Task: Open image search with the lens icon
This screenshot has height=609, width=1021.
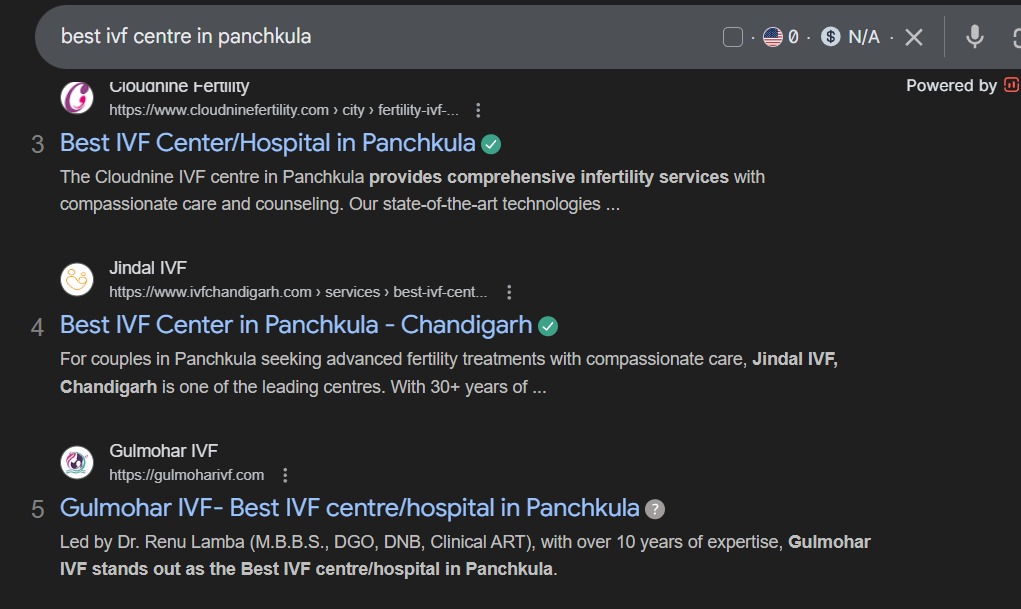Action: 1013,37
